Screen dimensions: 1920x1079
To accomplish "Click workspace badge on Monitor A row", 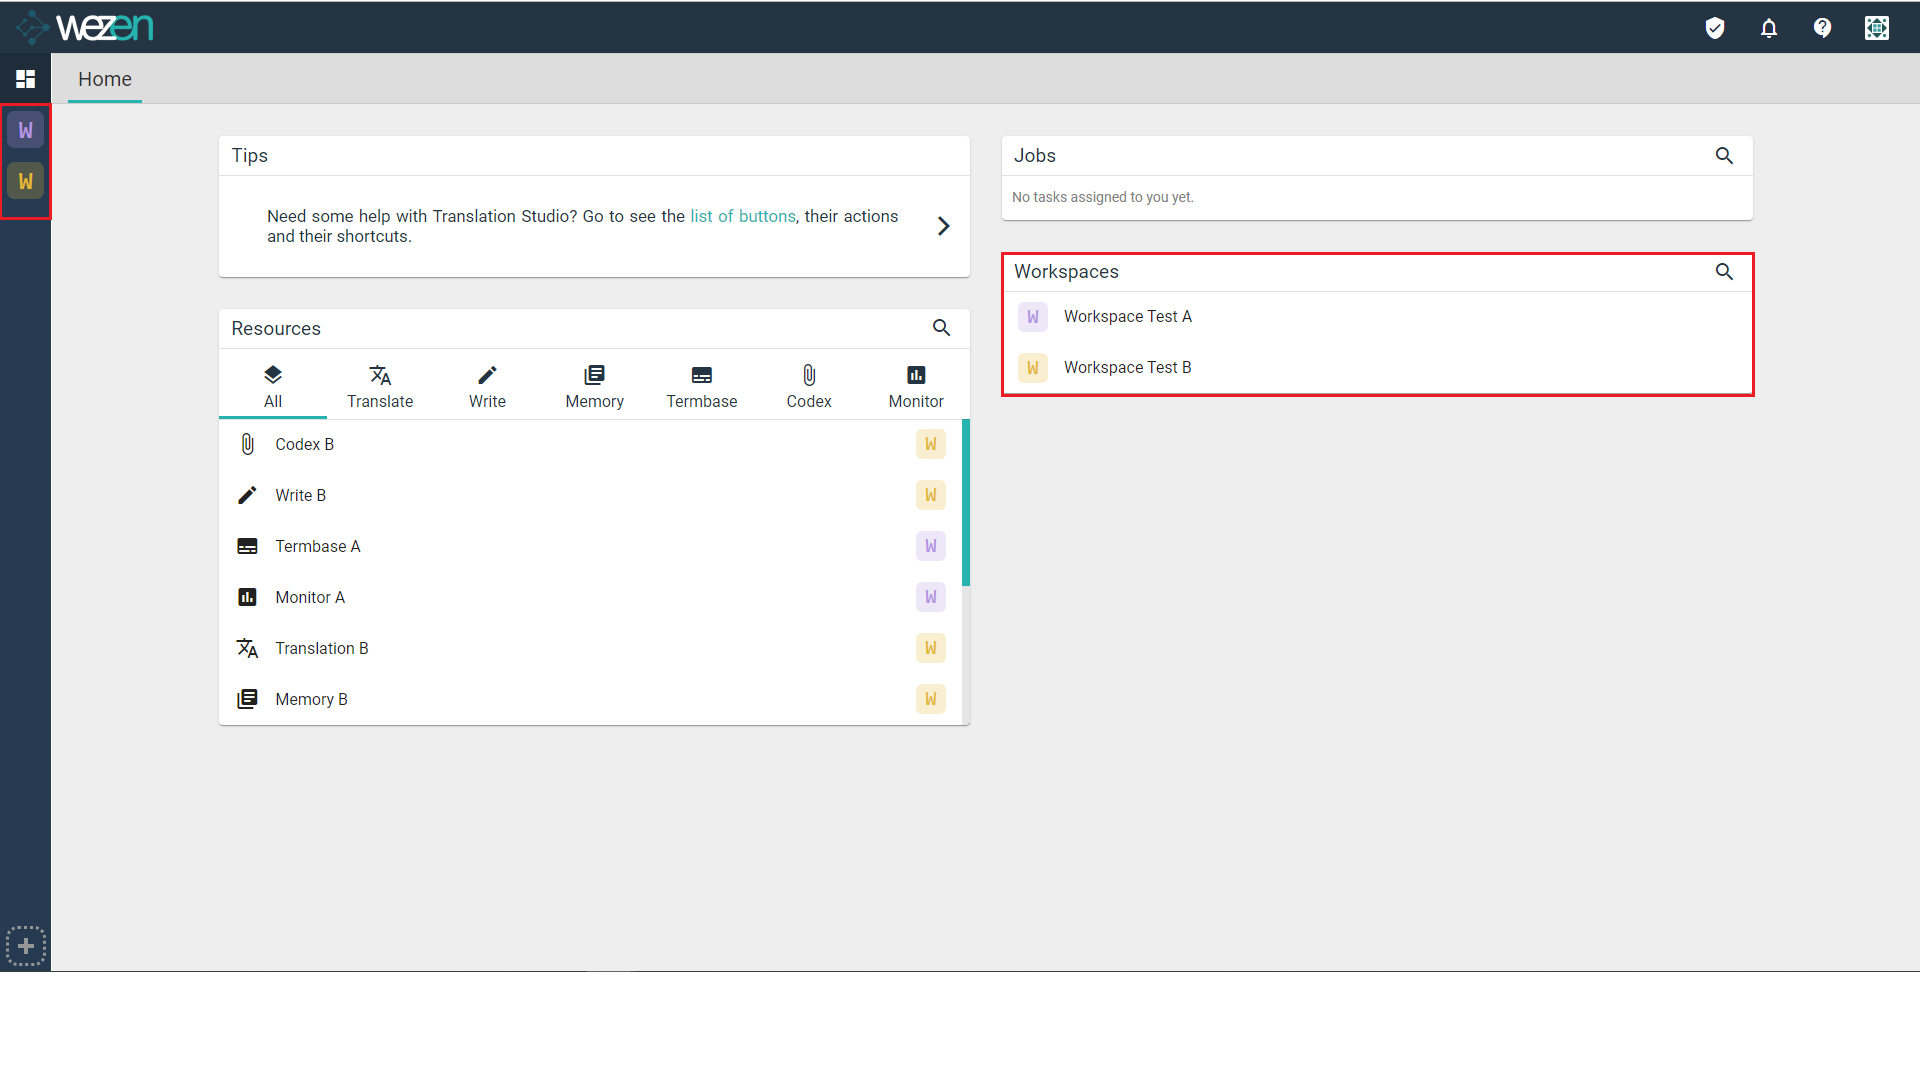I will point(931,597).
